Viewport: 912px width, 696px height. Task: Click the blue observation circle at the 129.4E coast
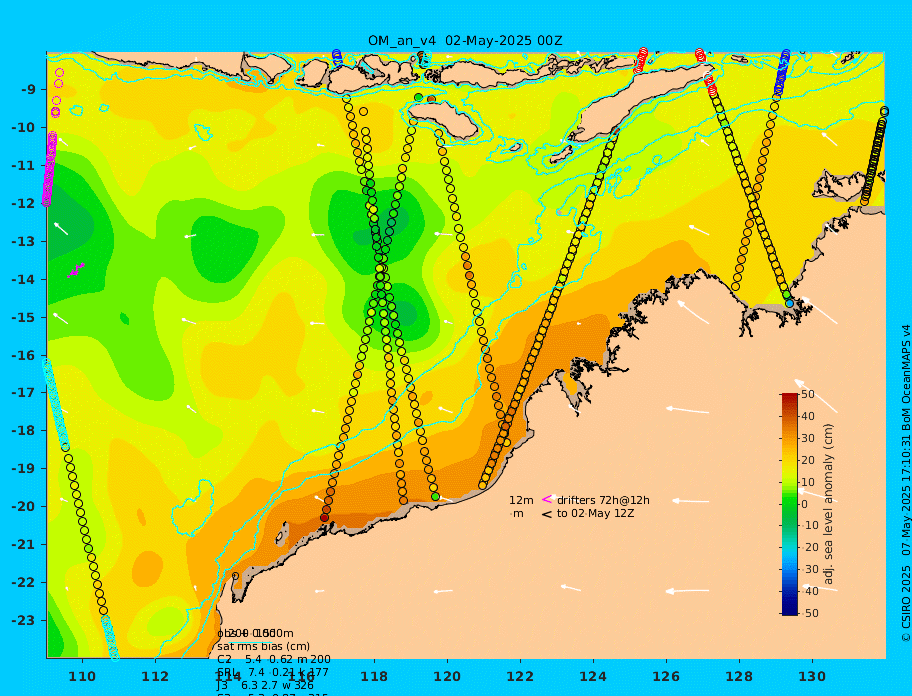click(789, 303)
